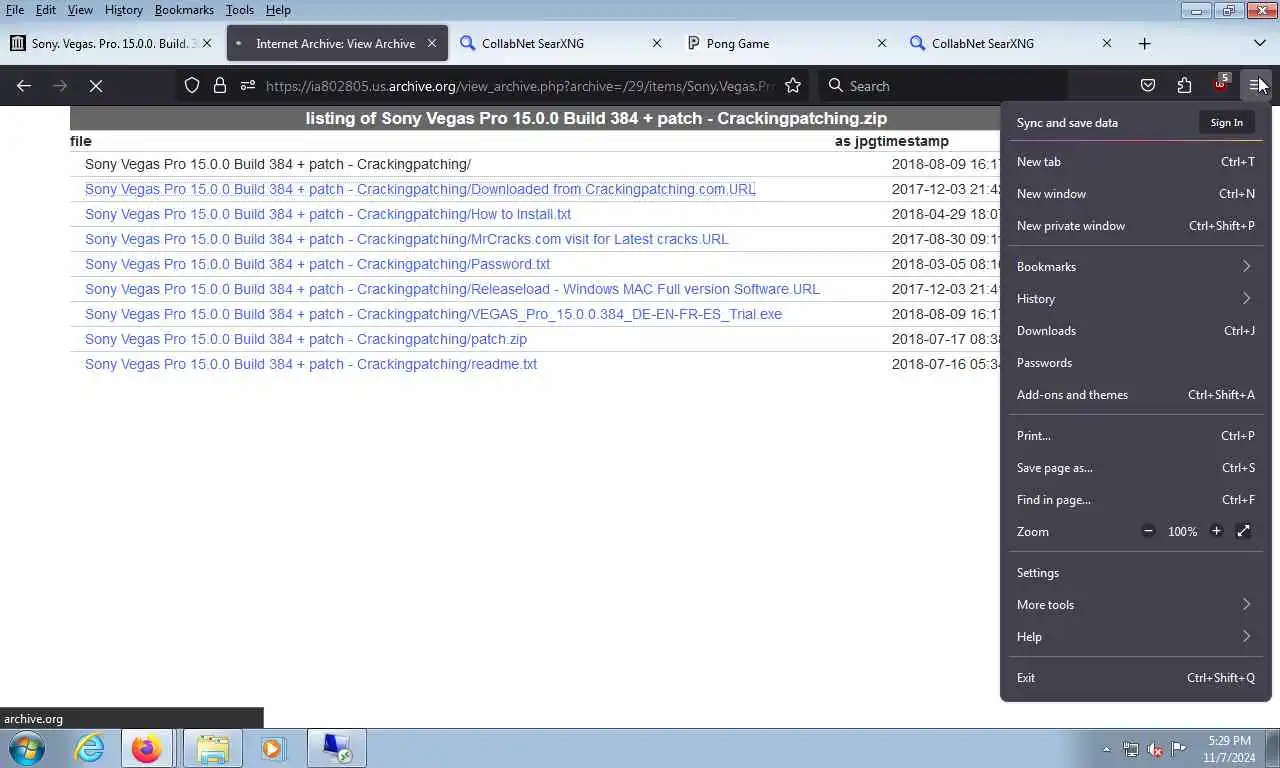Click the padlock site security icon
The width and height of the screenshot is (1280, 768).
pyautogui.click(x=220, y=86)
